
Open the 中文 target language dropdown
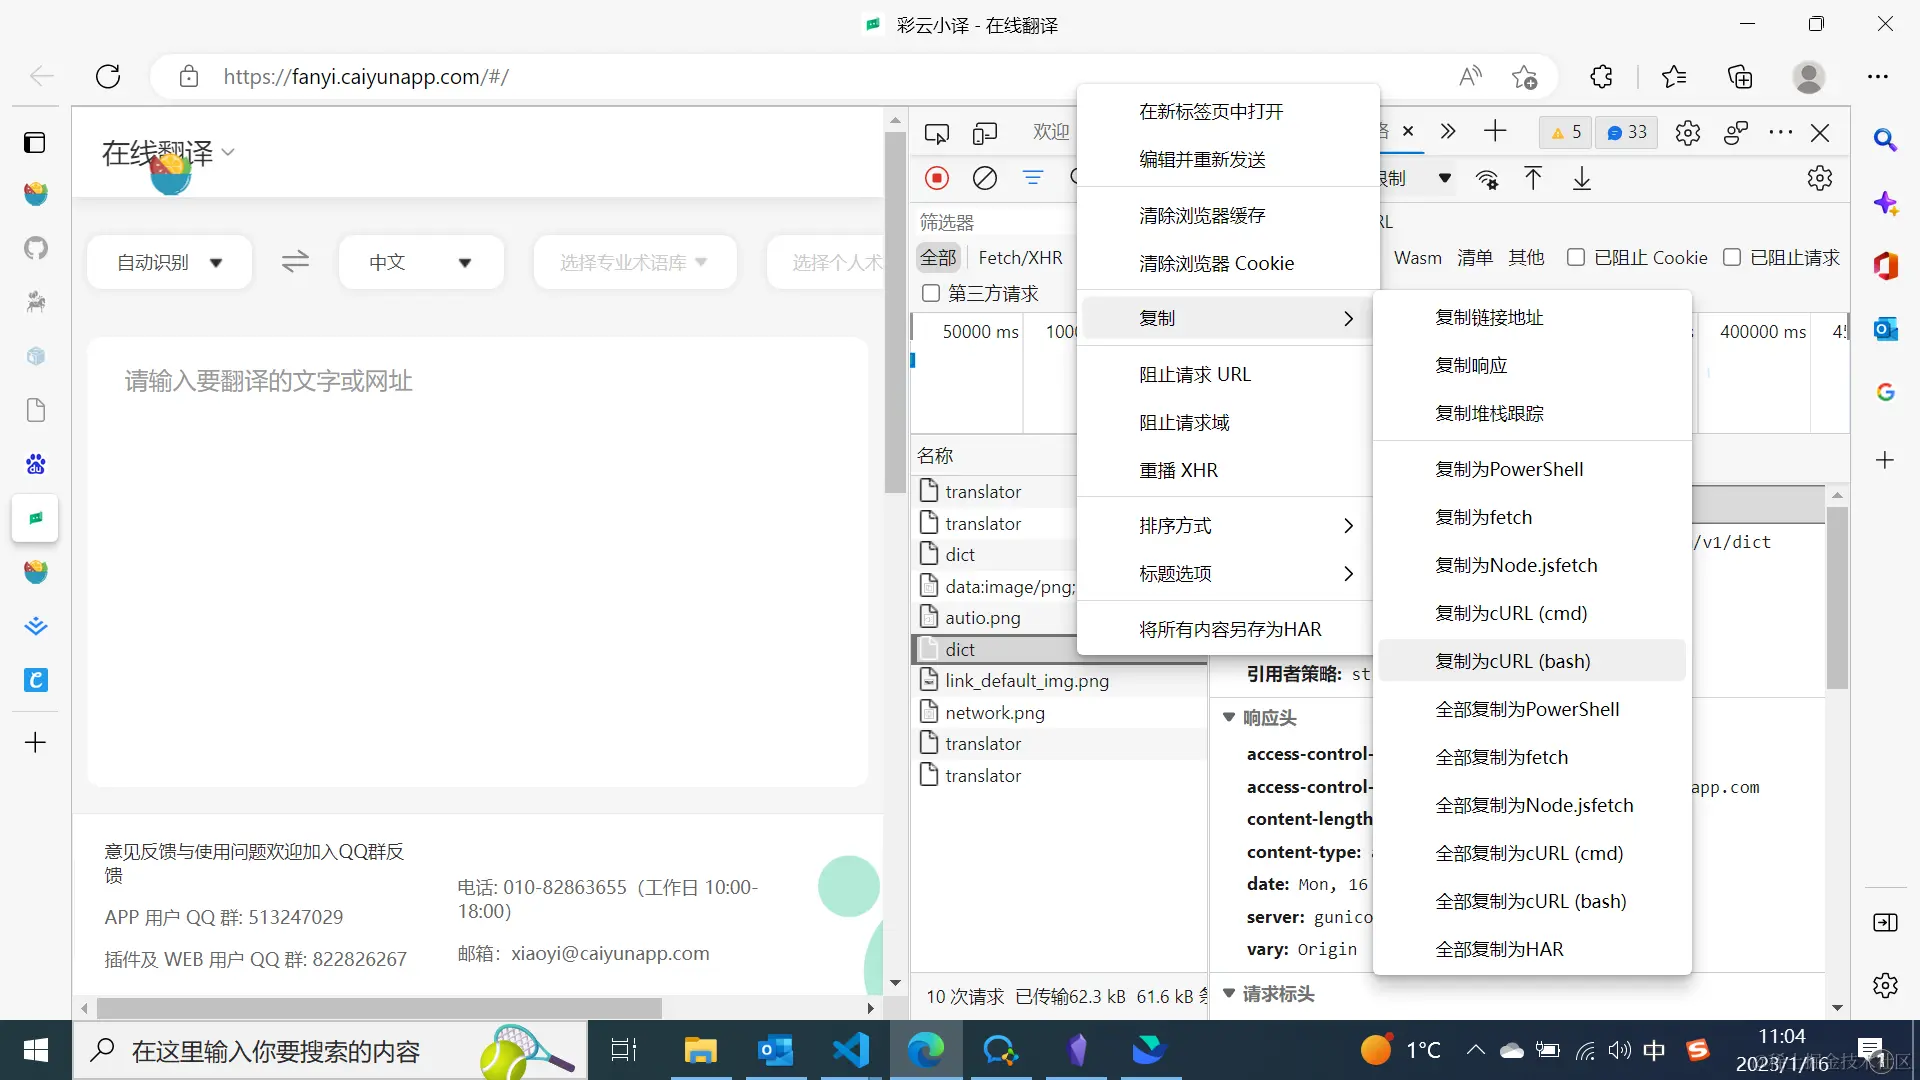pyautogui.click(x=420, y=262)
